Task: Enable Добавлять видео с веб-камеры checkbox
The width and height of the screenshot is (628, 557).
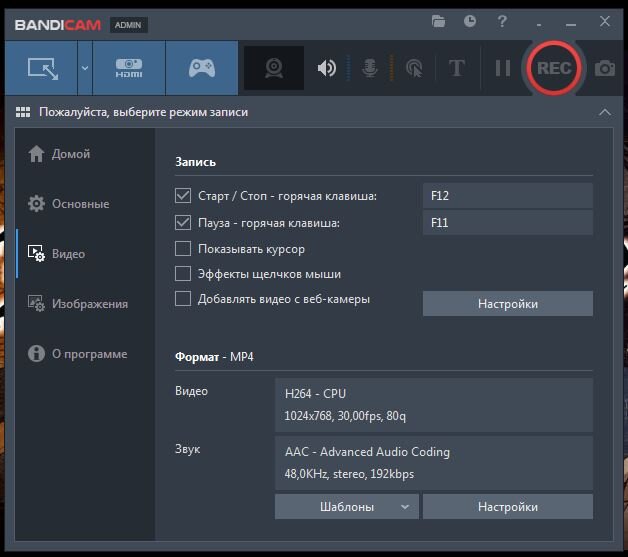Action: pyautogui.click(x=183, y=299)
